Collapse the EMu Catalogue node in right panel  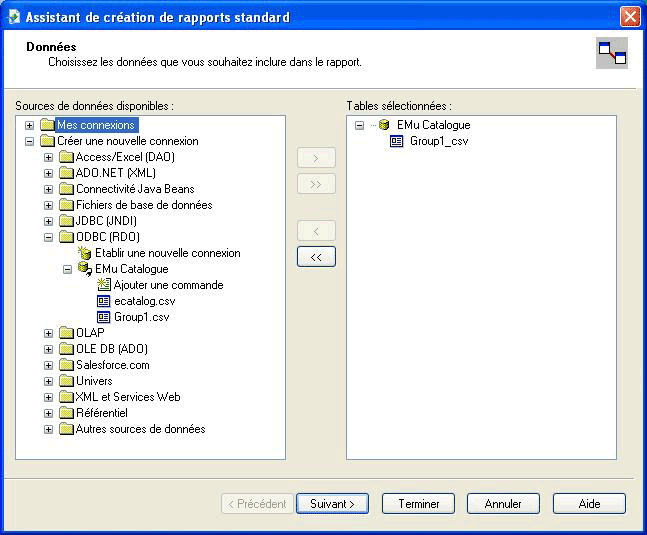click(359, 125)
